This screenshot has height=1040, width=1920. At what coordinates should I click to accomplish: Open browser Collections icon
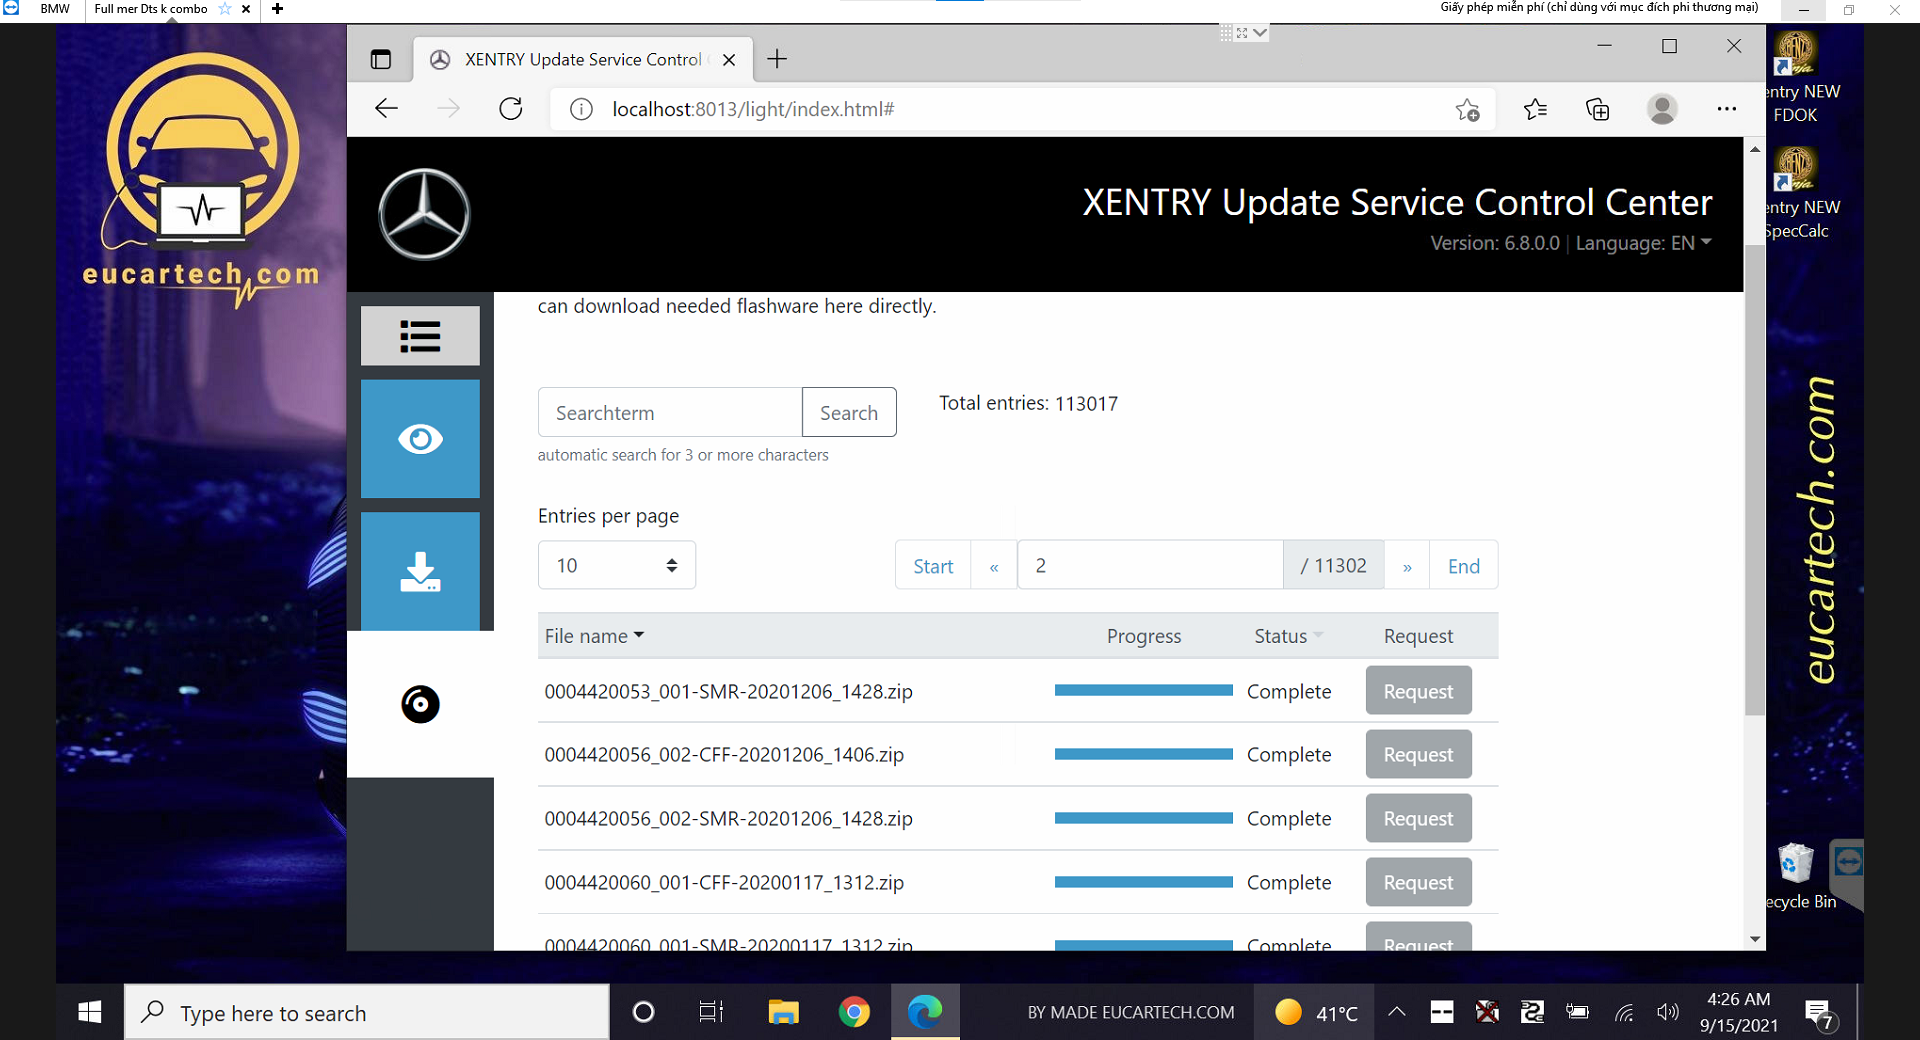coord(1597,109)
